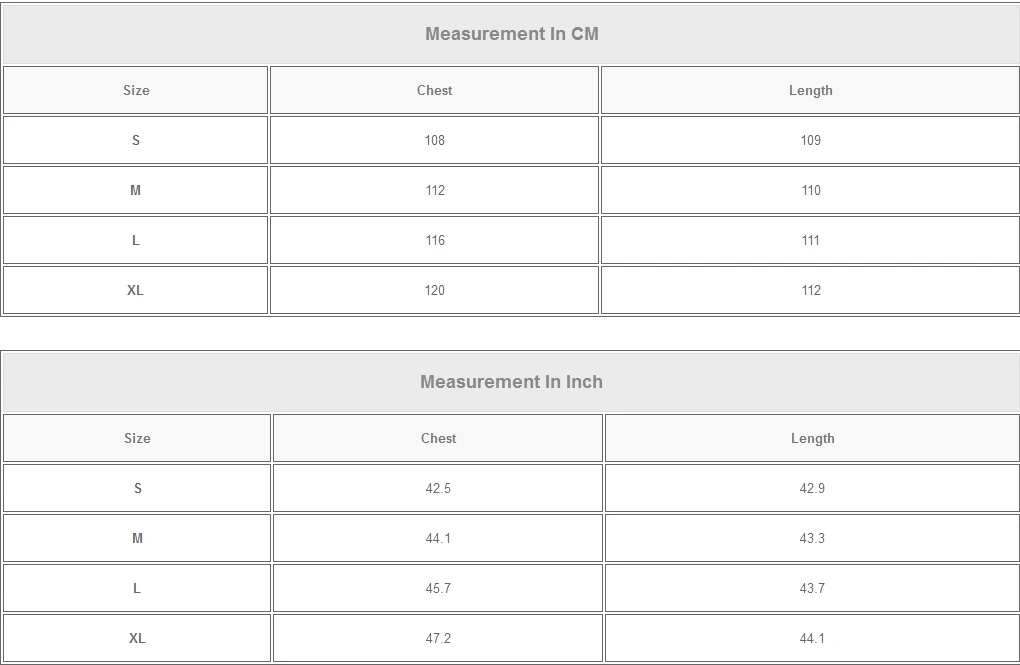
Task: Select the length value 43.3 cell
Action: 812,538
